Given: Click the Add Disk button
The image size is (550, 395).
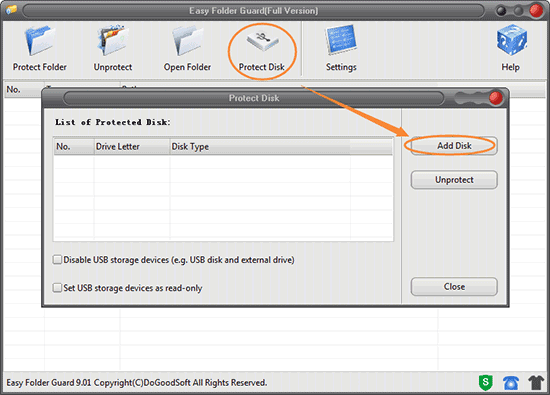Looking at the screenshot, I should 454,146.
